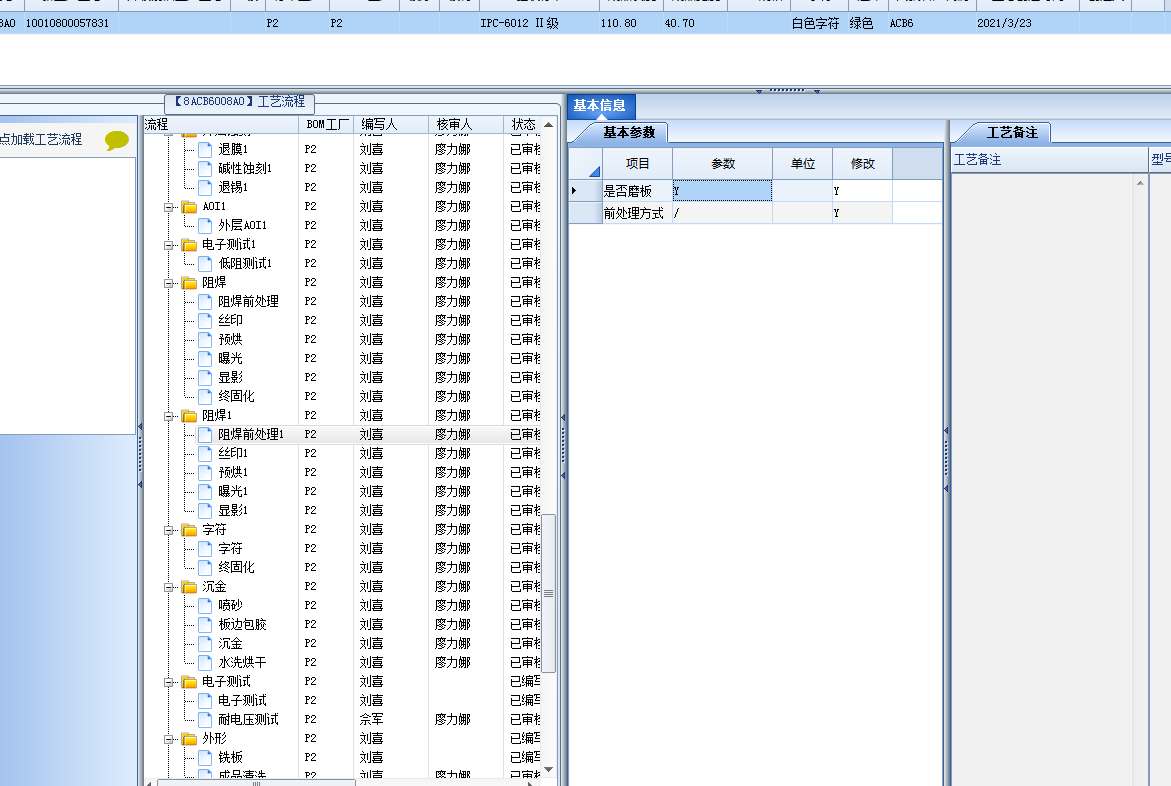This screenshot has height=786, width=1171.
Task: Click the grid corner select-all triangle
Action: point(594,172)
